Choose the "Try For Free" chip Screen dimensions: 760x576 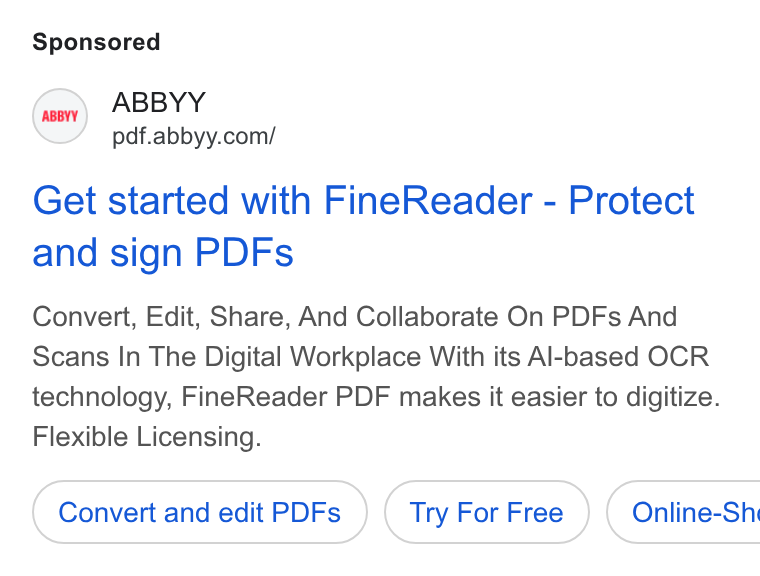(x=487, y=512)
